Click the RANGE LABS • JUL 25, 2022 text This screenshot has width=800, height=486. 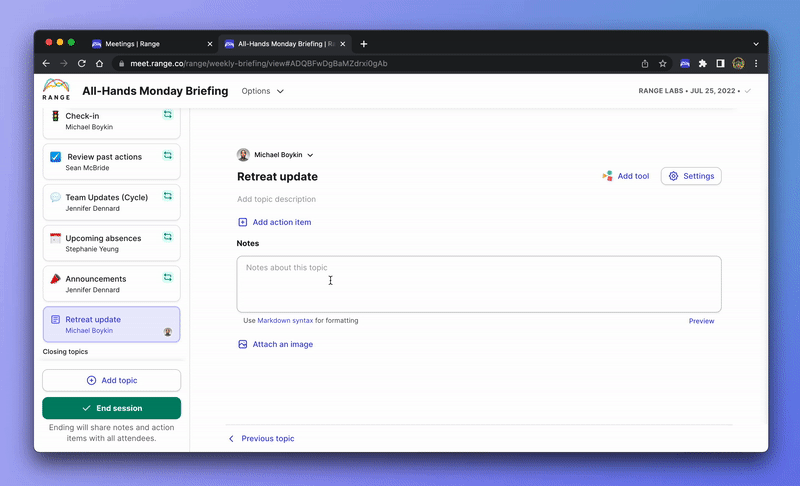point(689,91)
